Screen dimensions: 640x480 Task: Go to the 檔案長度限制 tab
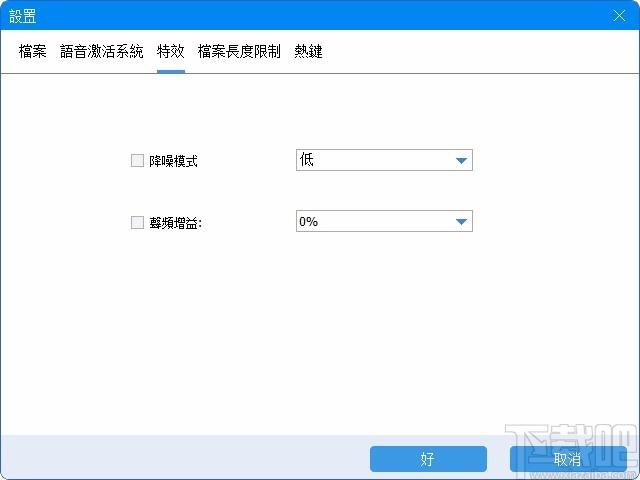(x=239, y=51)
